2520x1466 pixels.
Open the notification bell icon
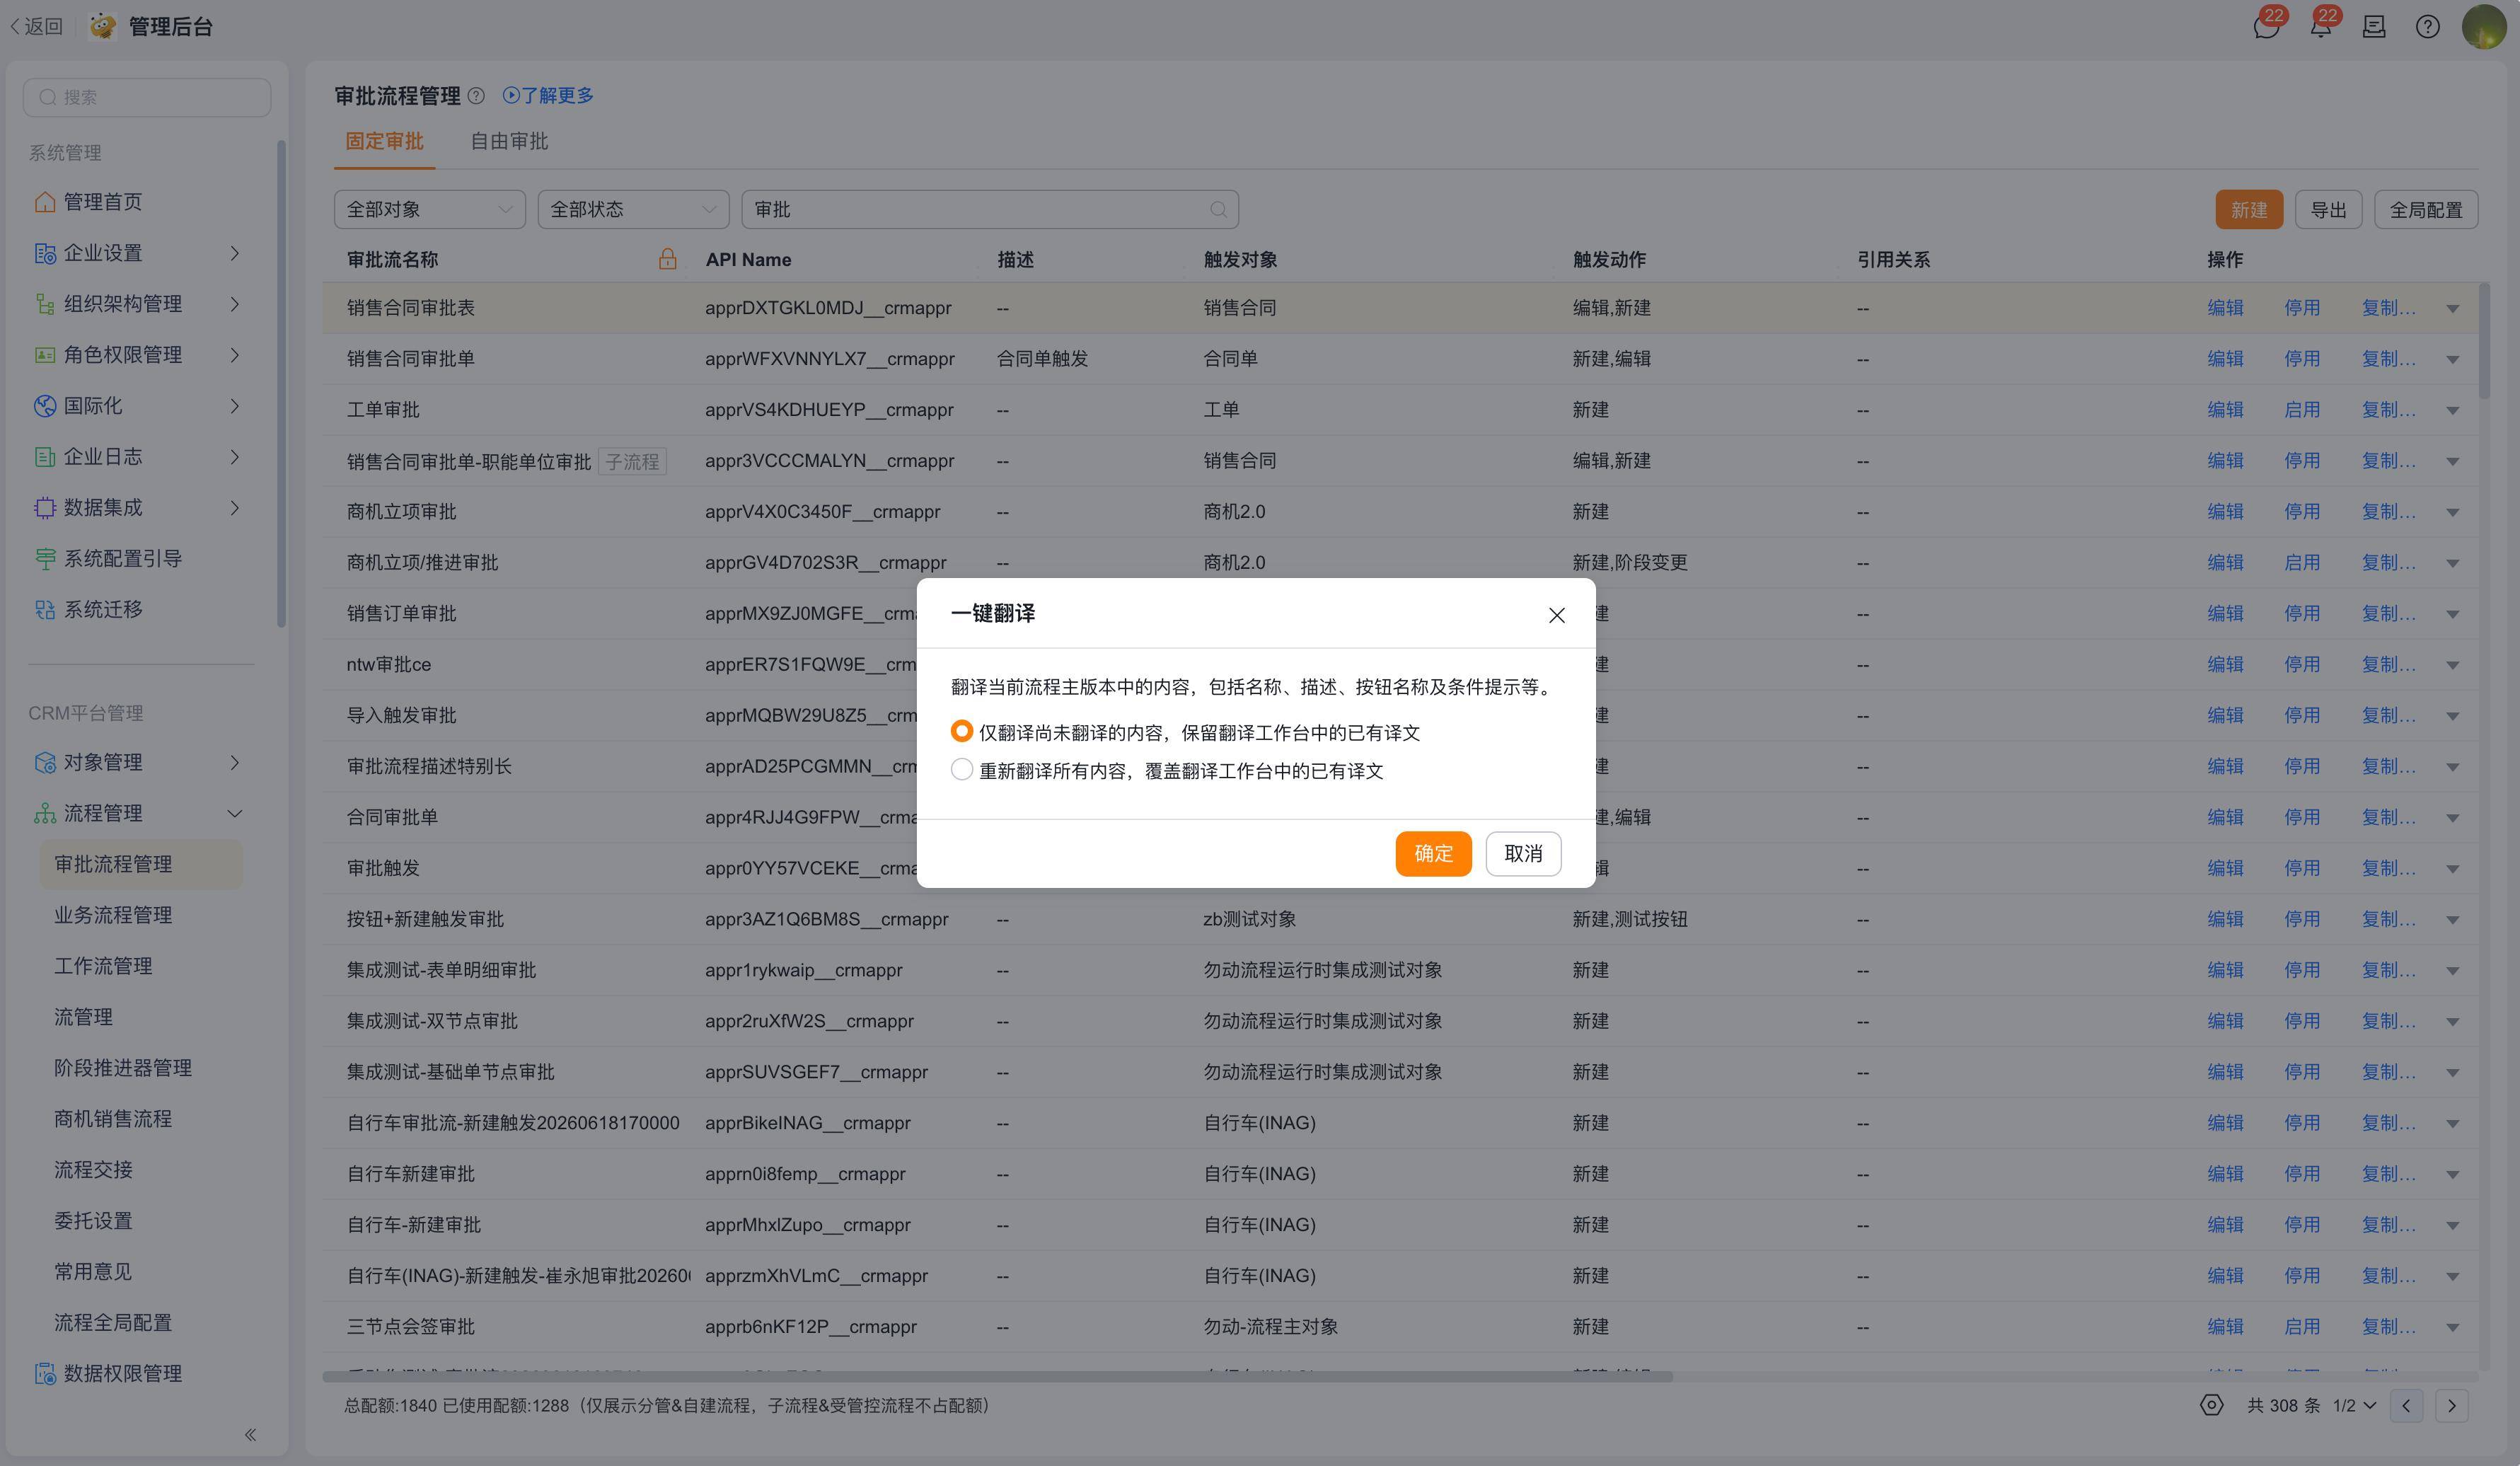click(x=2320, y=27)
